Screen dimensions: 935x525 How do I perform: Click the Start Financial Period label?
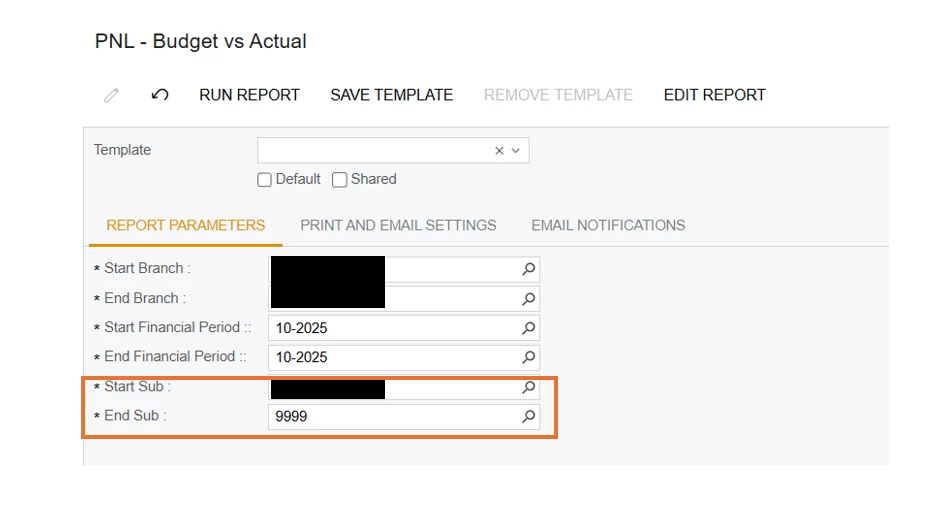tap(178, 327)
